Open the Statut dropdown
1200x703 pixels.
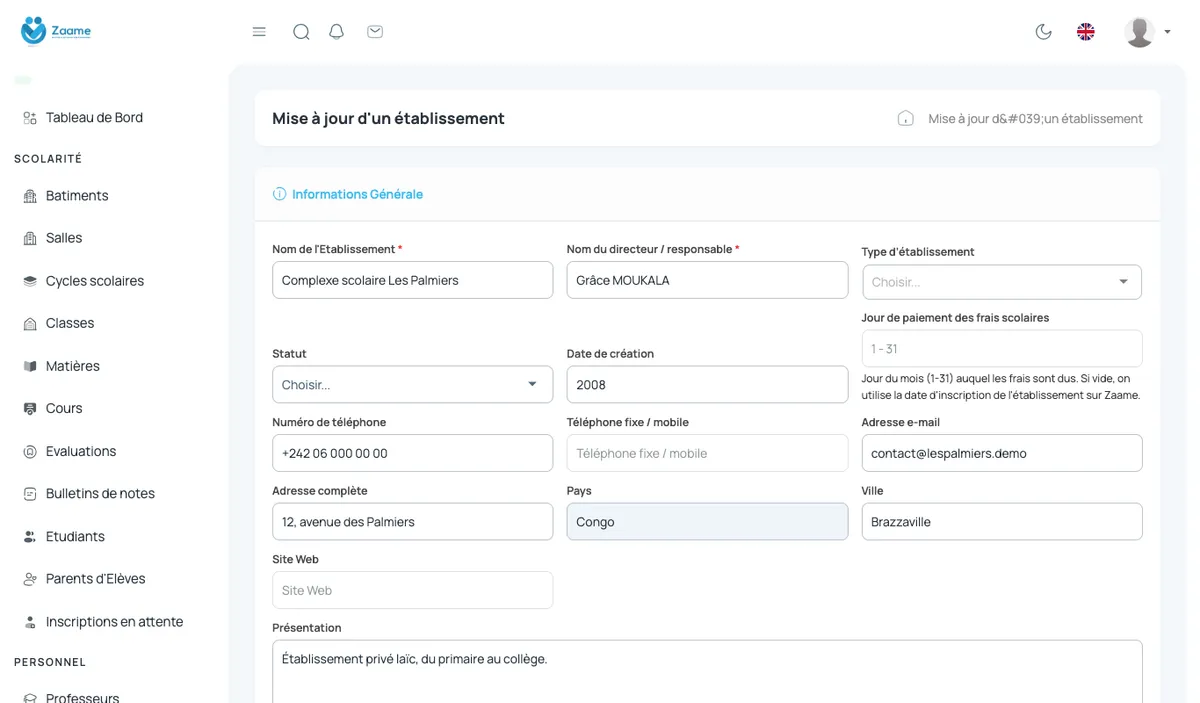pyautogui.click(x=412, y=385)
